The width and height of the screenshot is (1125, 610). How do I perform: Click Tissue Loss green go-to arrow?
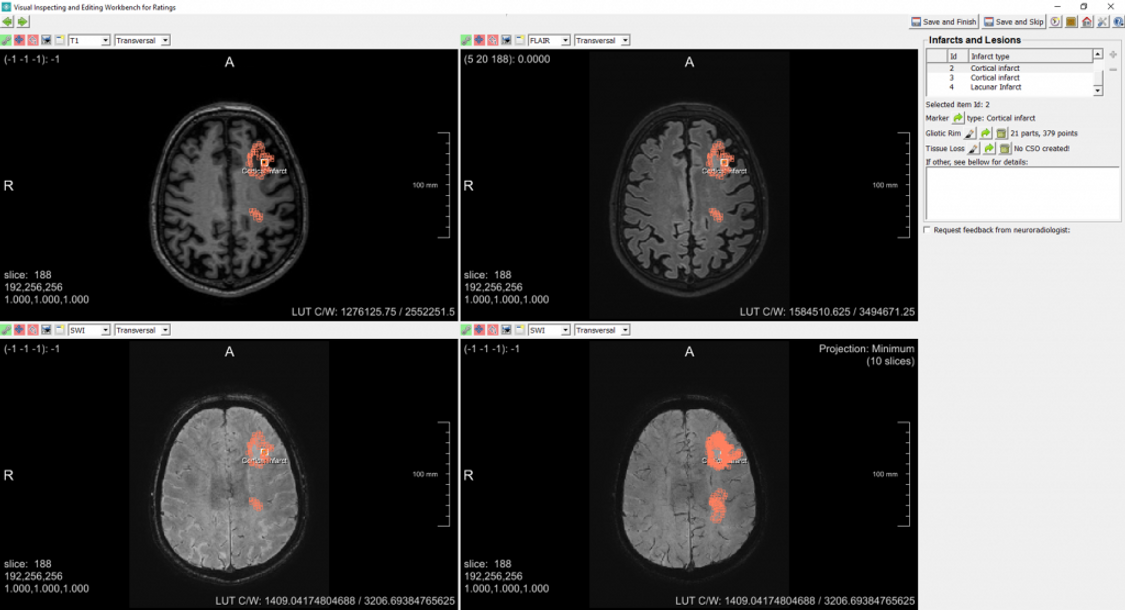pyautogui.click(x=989, y=149)
